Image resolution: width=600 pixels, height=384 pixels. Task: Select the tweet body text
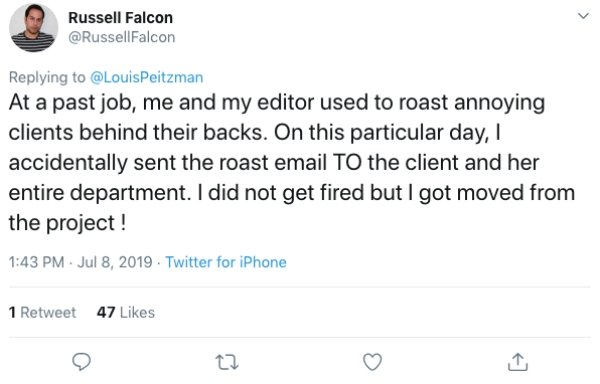pos(292,163)
